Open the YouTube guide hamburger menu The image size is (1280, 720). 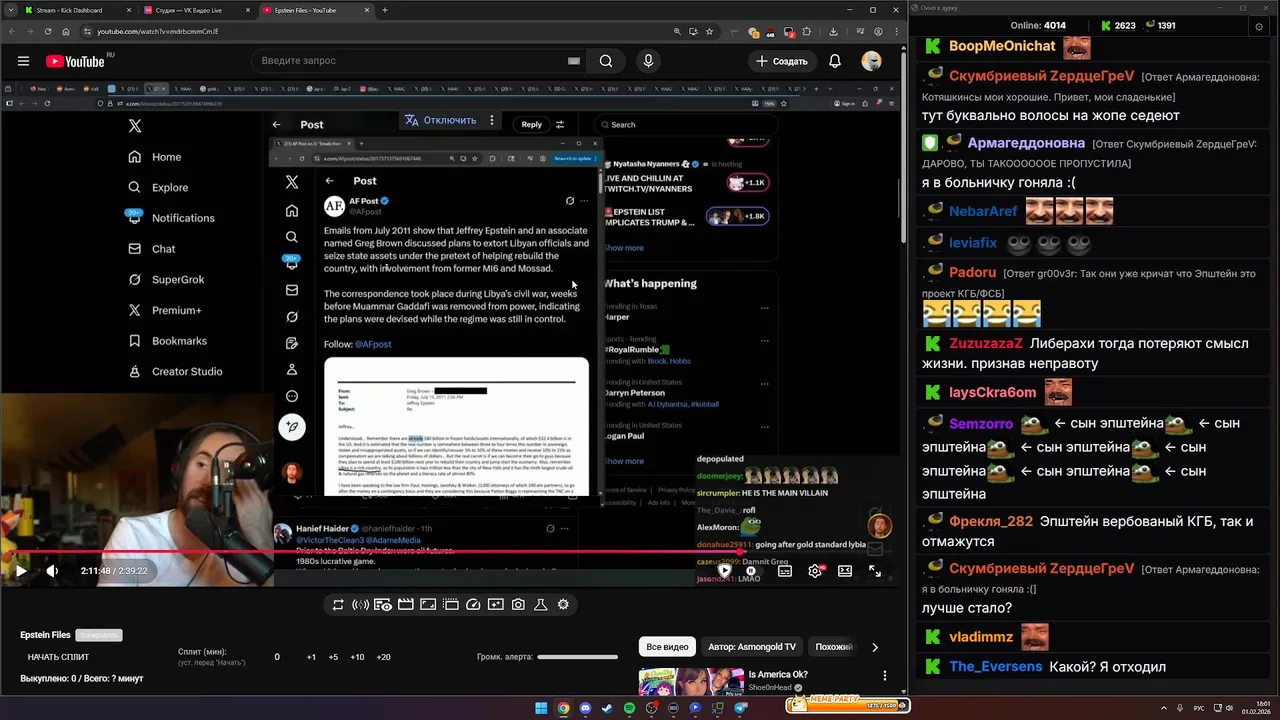click(x=23, y=61)
